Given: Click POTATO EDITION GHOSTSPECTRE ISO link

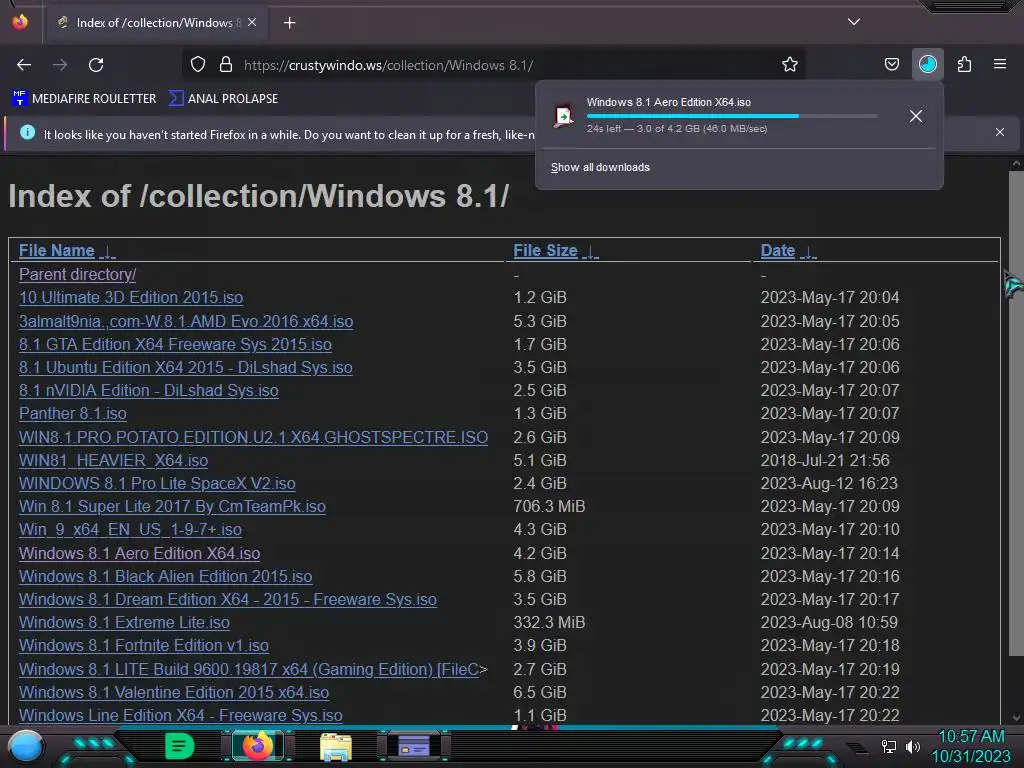Looking at the screenshot, I should 253,437.
